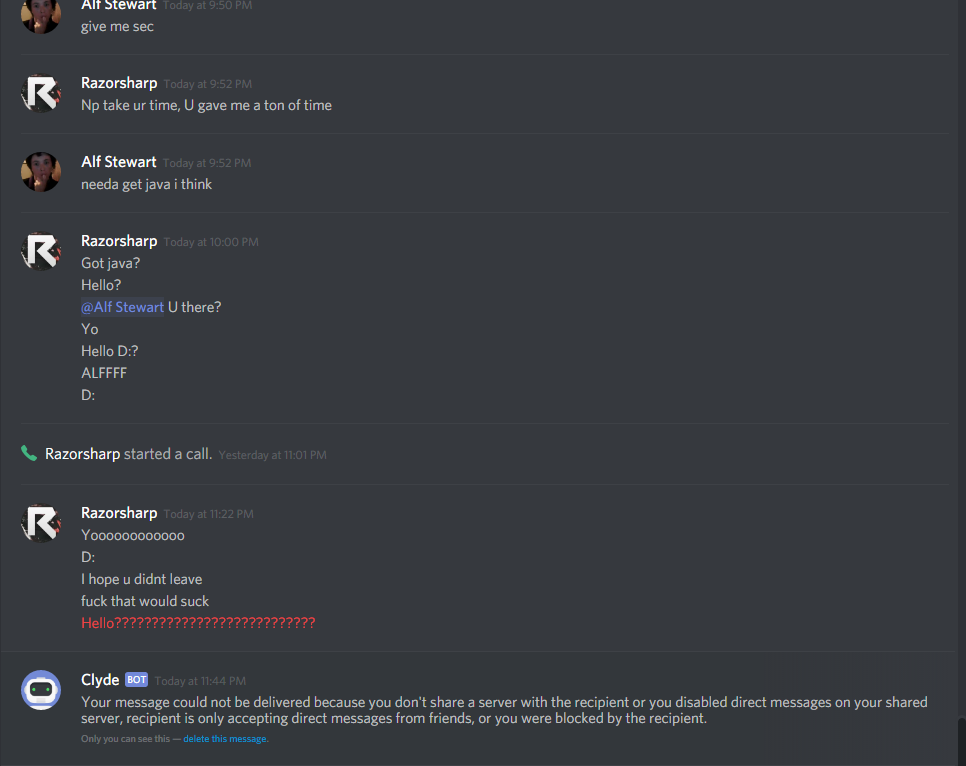966x766 pixels.
Task: Click the red failed Hello??? message
Action: [x=198, y=623]
